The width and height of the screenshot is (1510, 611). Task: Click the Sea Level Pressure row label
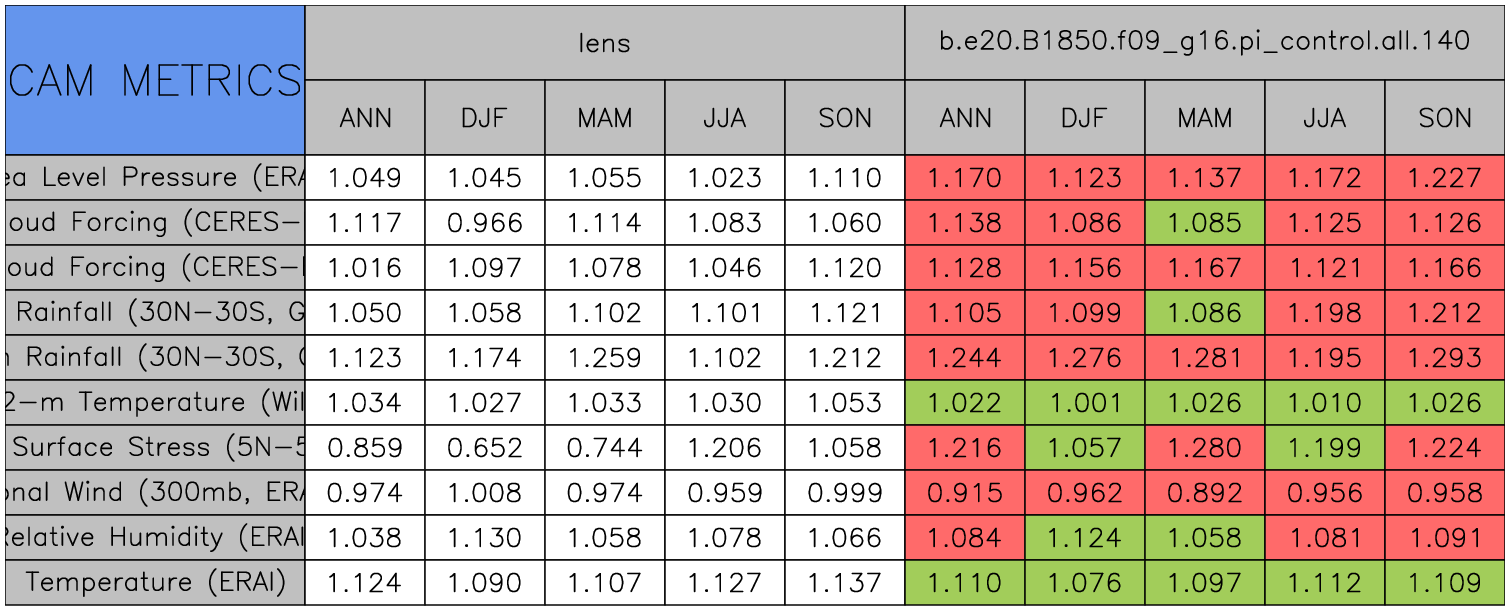coord(155,178)
